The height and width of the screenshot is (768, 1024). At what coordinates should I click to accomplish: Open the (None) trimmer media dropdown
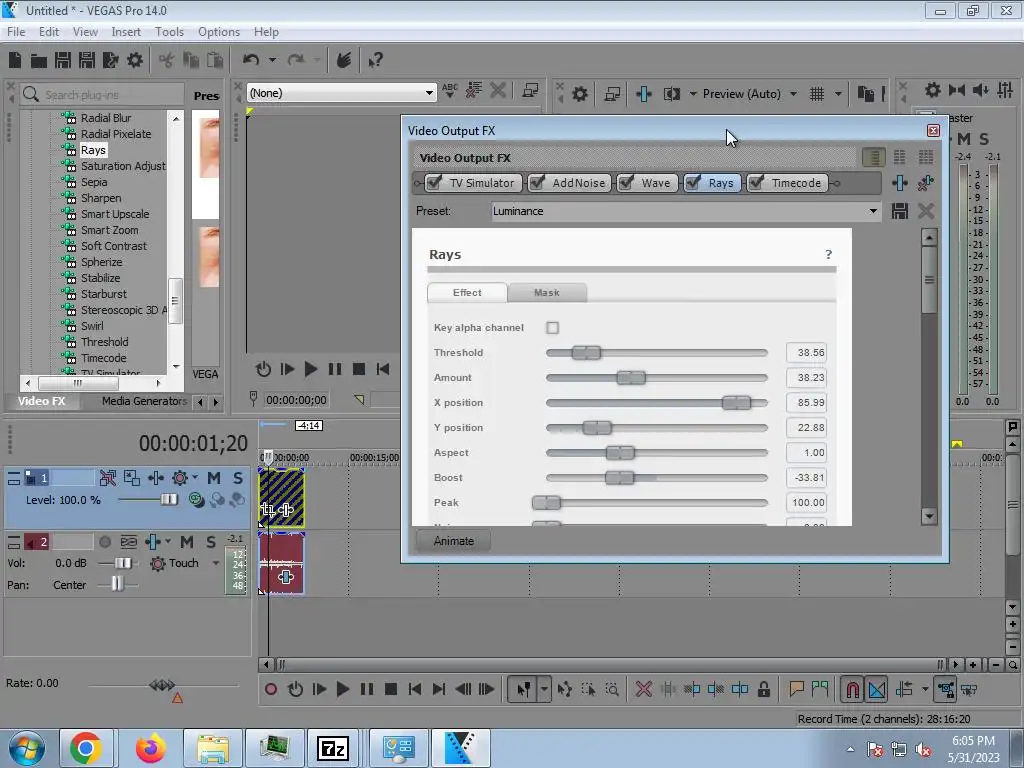[x=428, y=93]
